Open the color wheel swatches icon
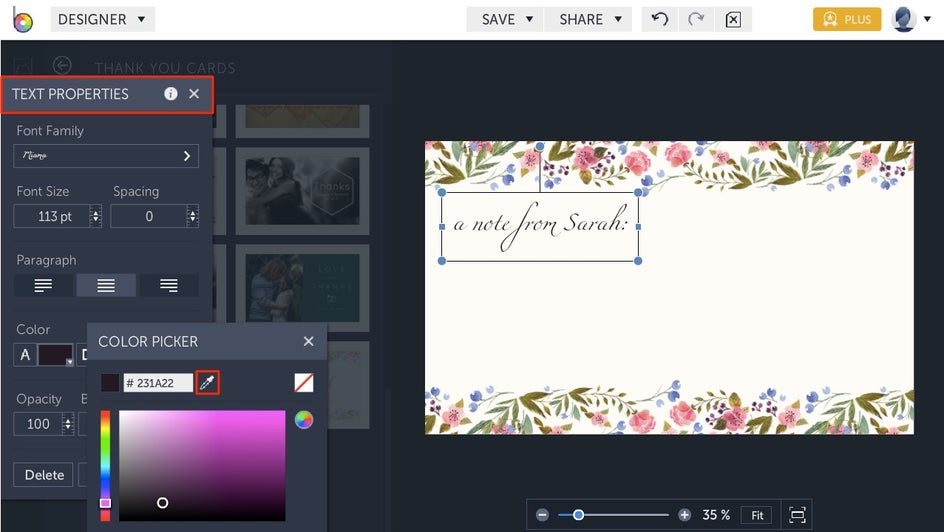Viewport: 944px width, 532px height. click(x=304, y=419)
